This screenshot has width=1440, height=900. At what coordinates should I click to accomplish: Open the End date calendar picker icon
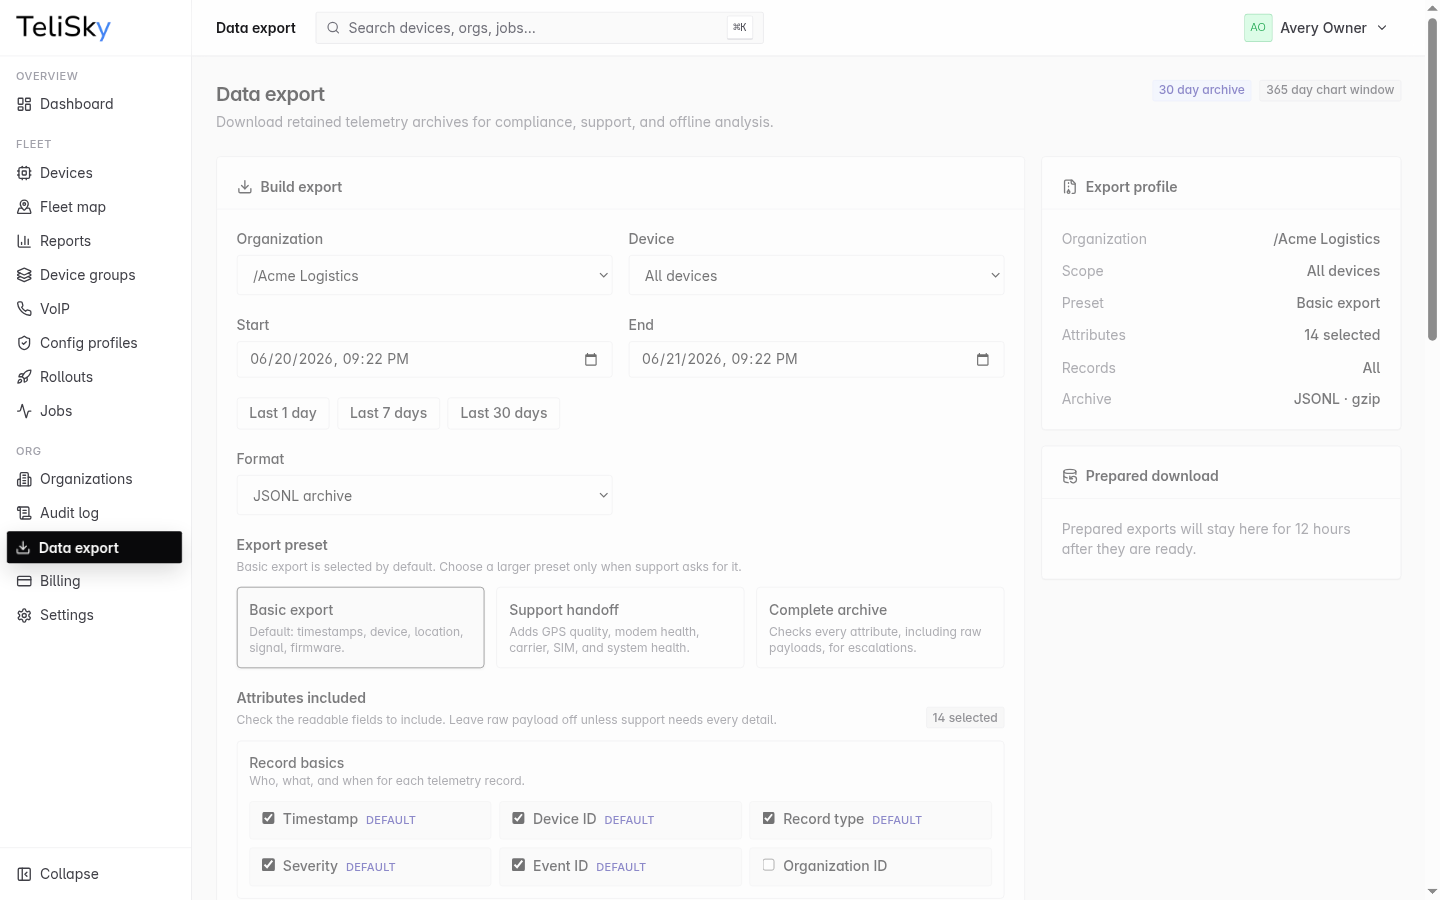(x=983, y=359)
